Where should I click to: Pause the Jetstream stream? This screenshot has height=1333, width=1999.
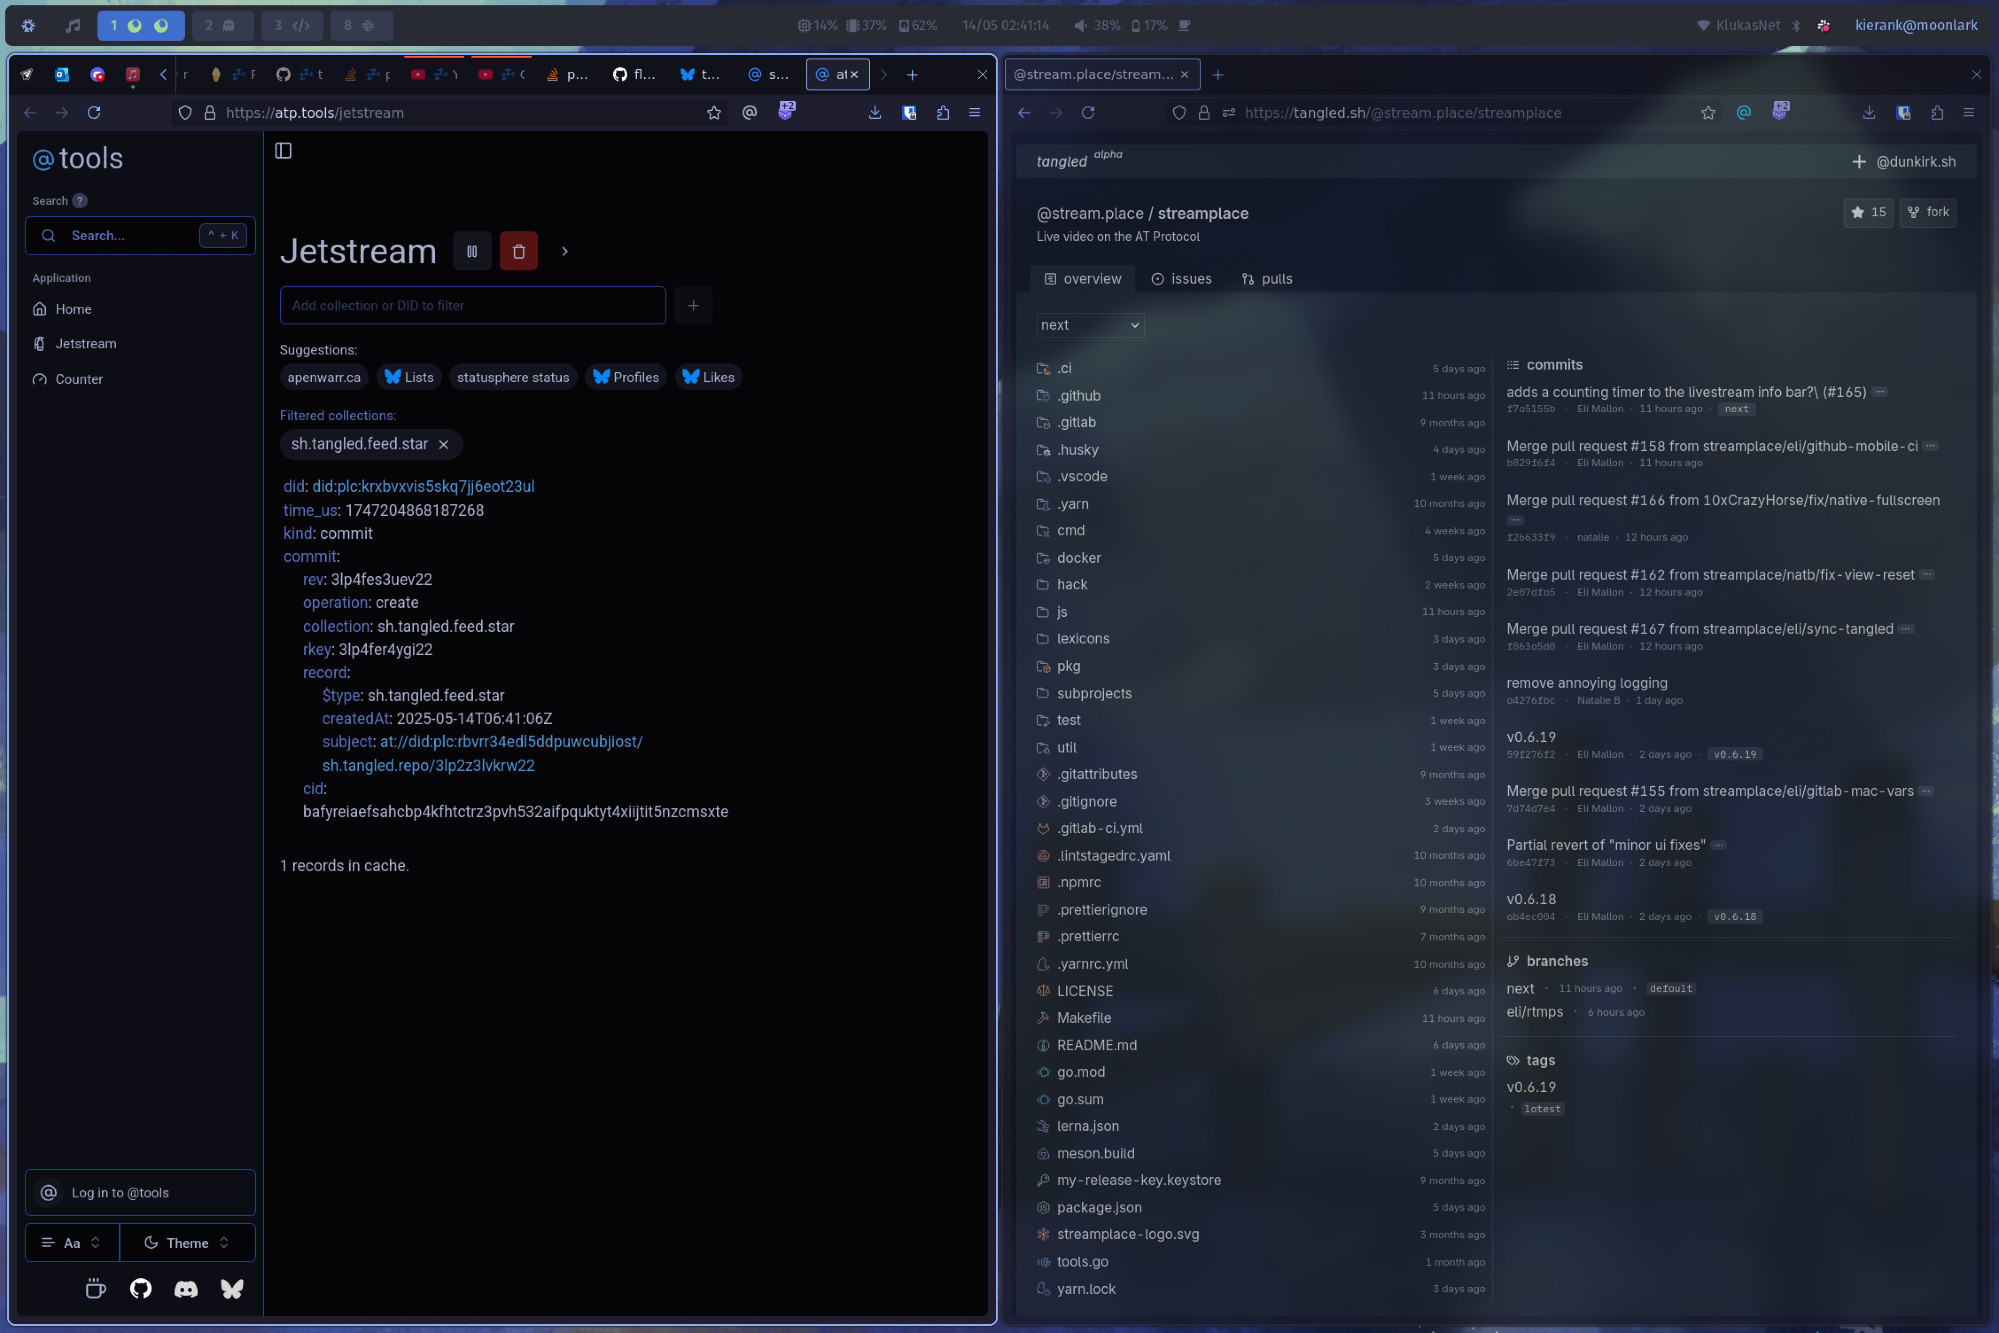pos(472,251)
